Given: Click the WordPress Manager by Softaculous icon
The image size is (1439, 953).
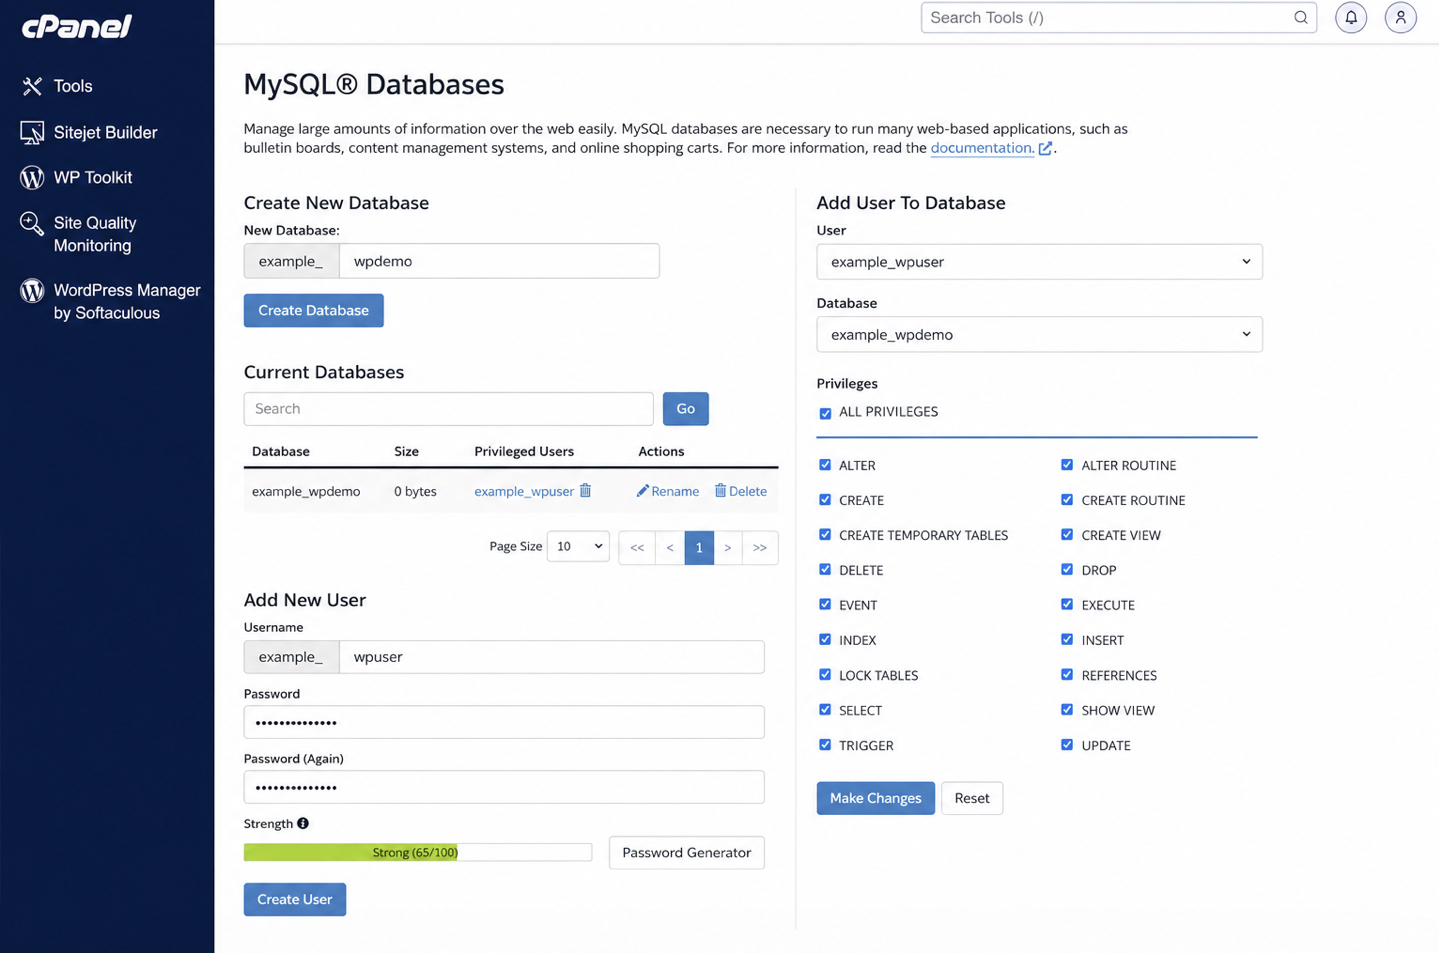Looking at the screenshot, I should tap(32, 290).
